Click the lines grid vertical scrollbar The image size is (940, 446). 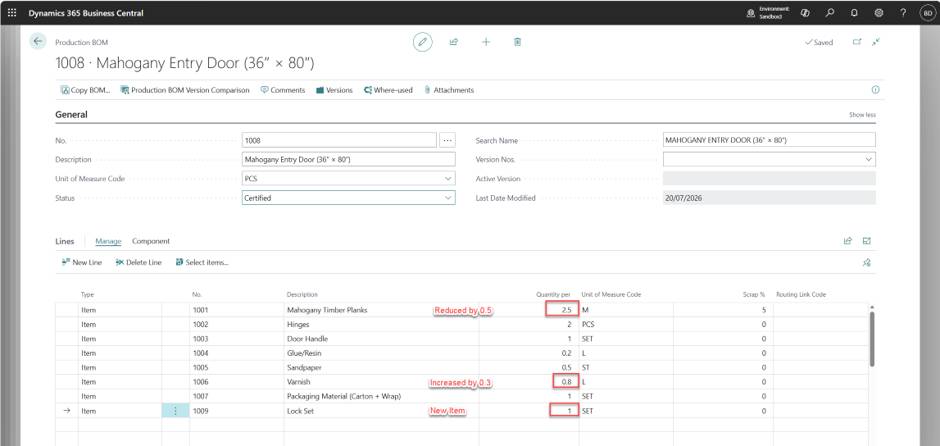pyautogui.click(x=872, y=339)
